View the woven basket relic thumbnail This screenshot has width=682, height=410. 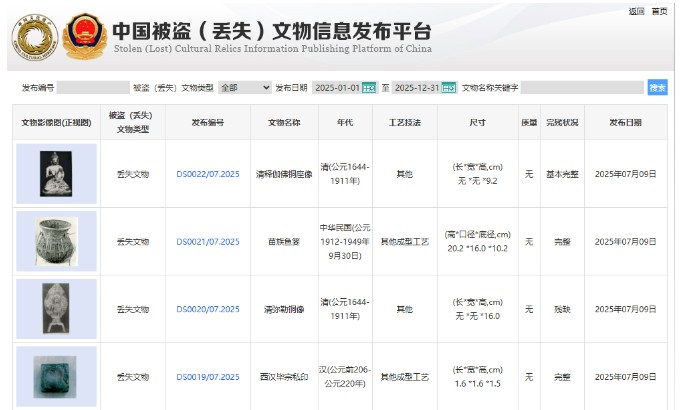pyautogui.click(x=56, y=241)
